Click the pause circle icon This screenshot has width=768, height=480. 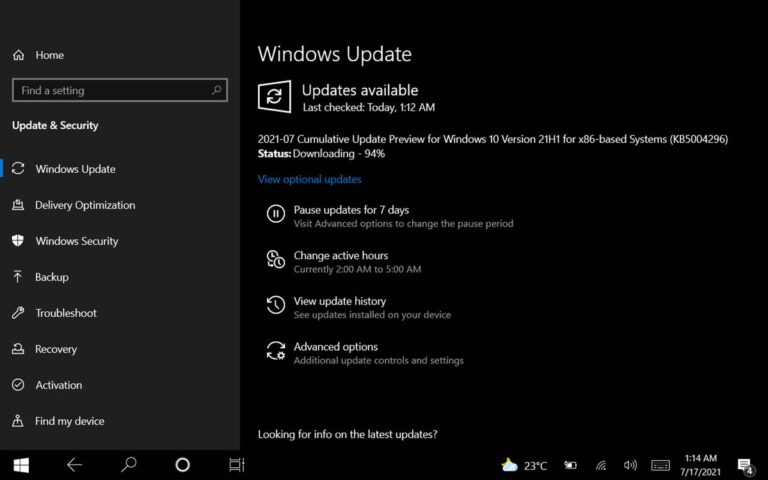pyautogui.click(x=276, y=214)
